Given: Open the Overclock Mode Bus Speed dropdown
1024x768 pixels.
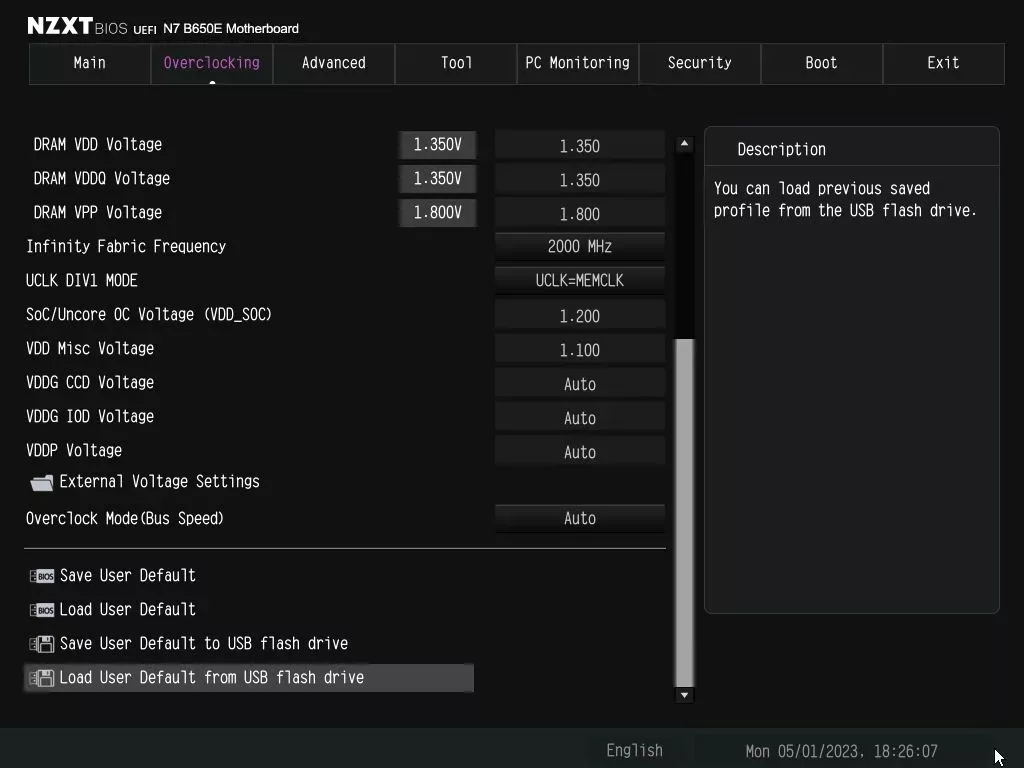Looking at the screenshot, I should pos(579,518).
